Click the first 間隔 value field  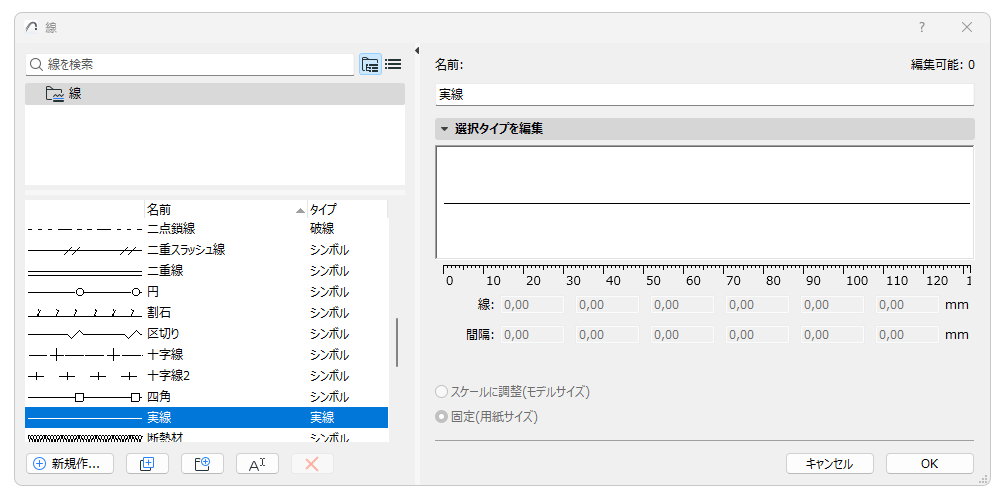[x=532, y=335]
